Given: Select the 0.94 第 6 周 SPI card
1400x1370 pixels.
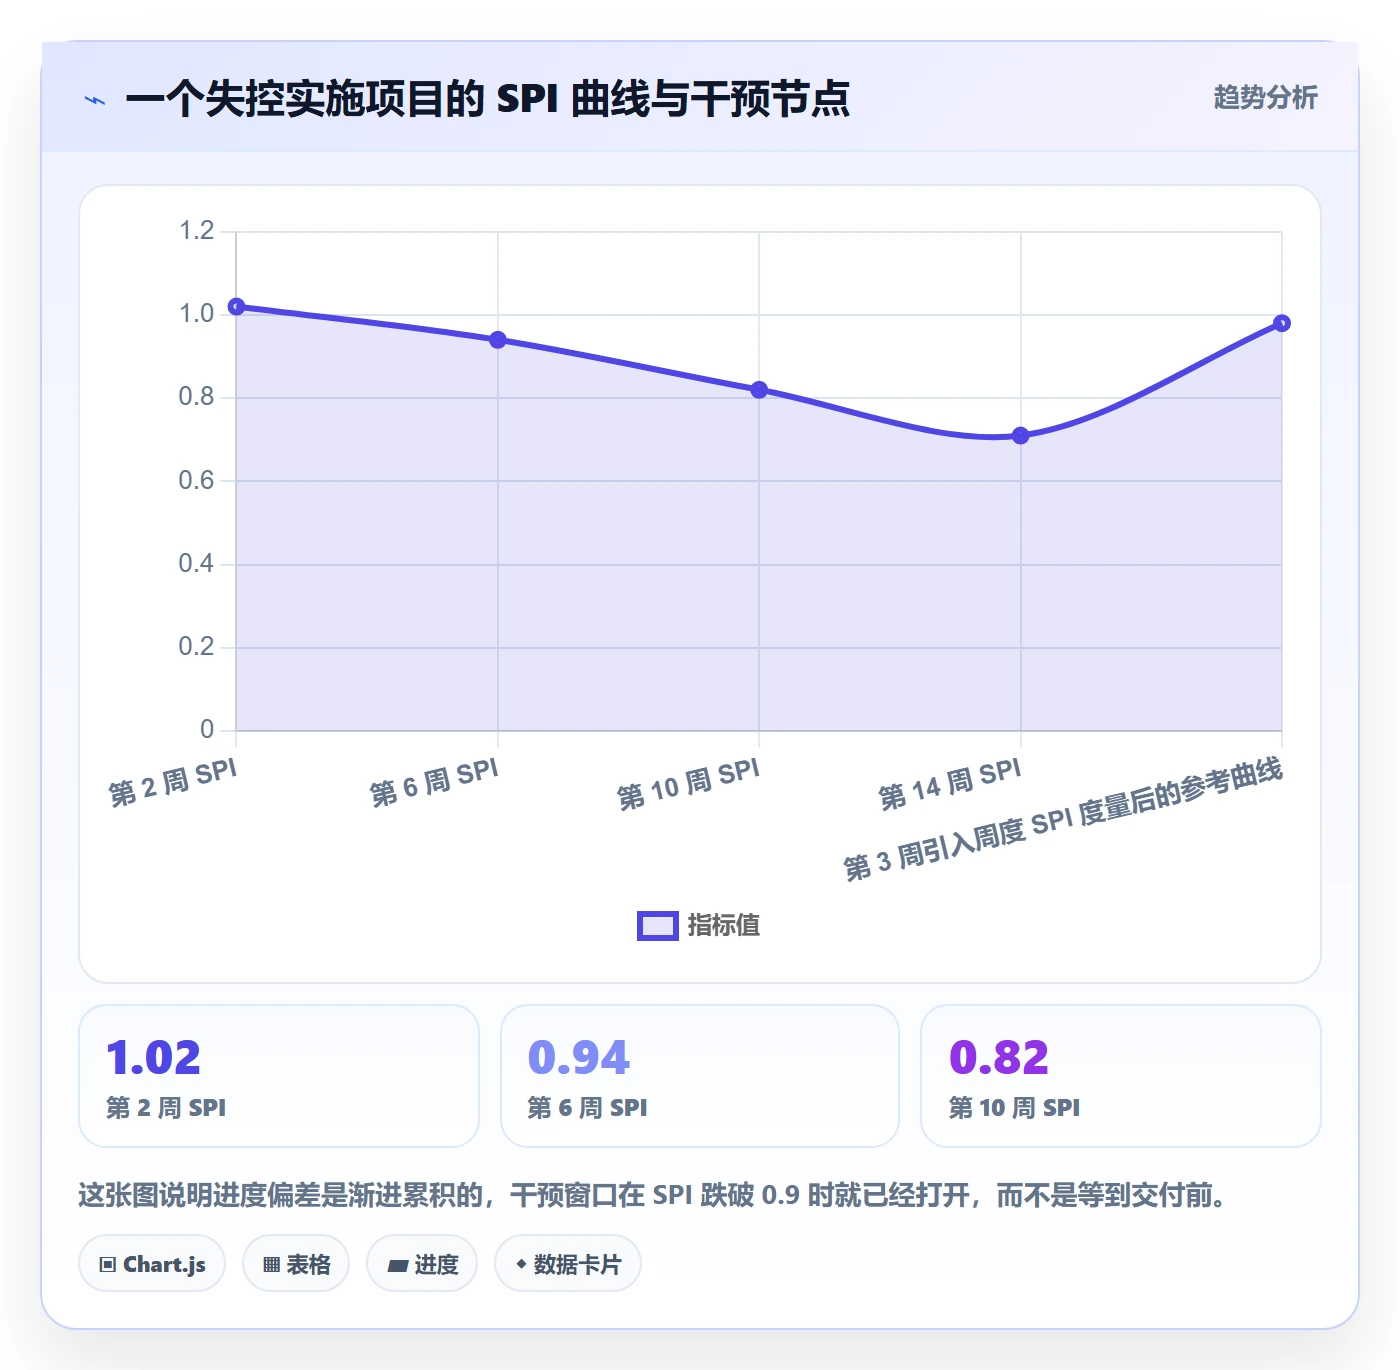Looking at the screenshot, I should [x=700, y=1076].
